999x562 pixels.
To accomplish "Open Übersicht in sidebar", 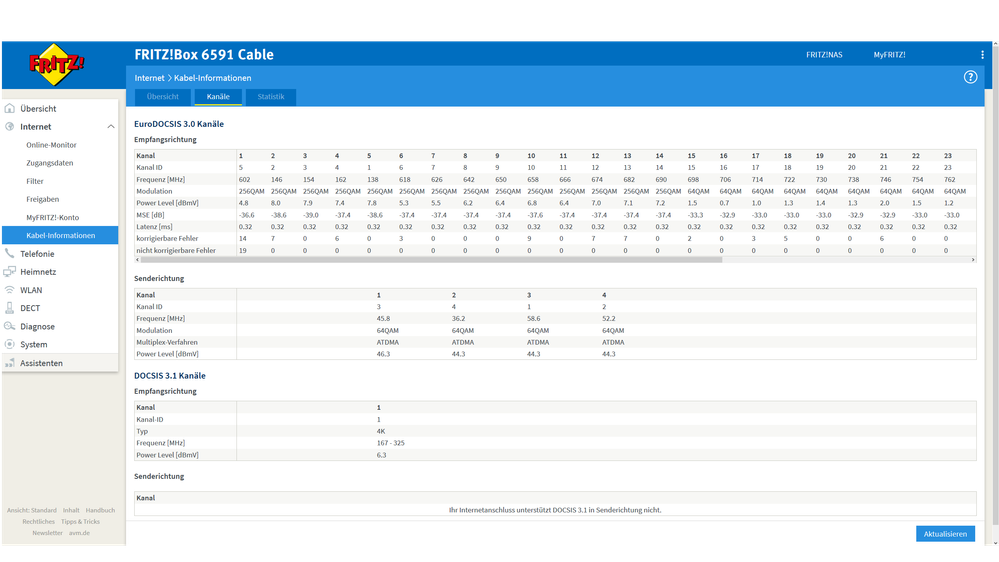I will click(x=38, y=108).
